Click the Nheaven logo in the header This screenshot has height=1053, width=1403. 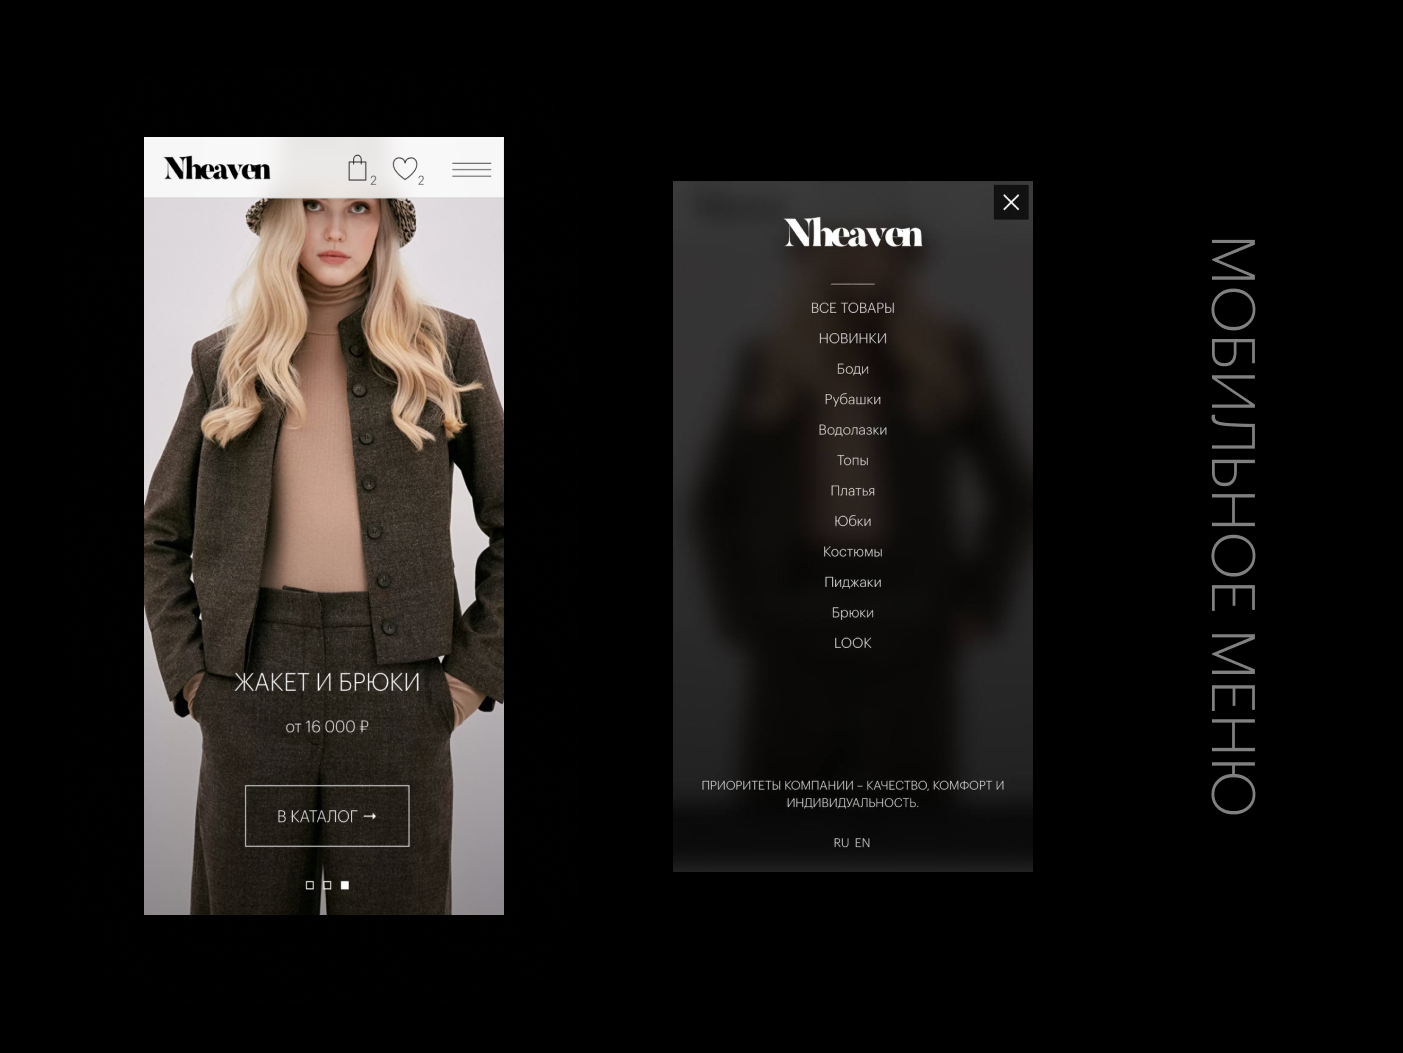point(216,168)
